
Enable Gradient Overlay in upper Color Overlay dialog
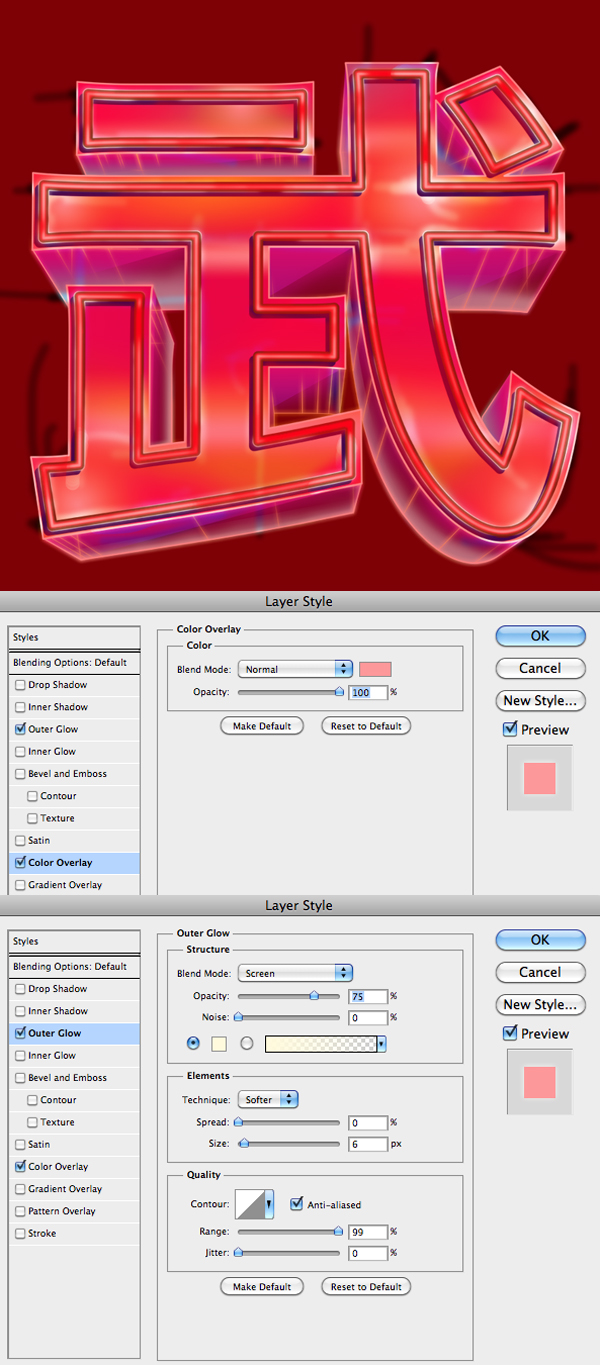click(20, 885)
